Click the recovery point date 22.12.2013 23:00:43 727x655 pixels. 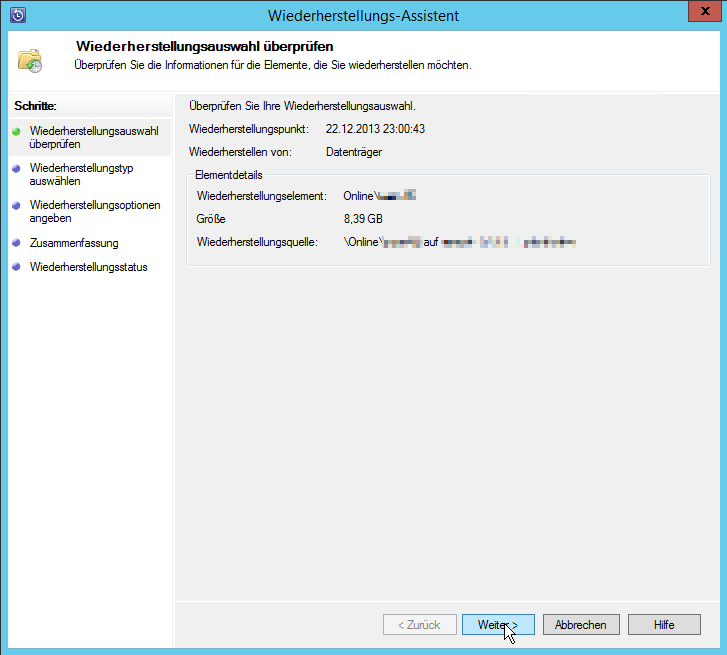pos(375,129)
